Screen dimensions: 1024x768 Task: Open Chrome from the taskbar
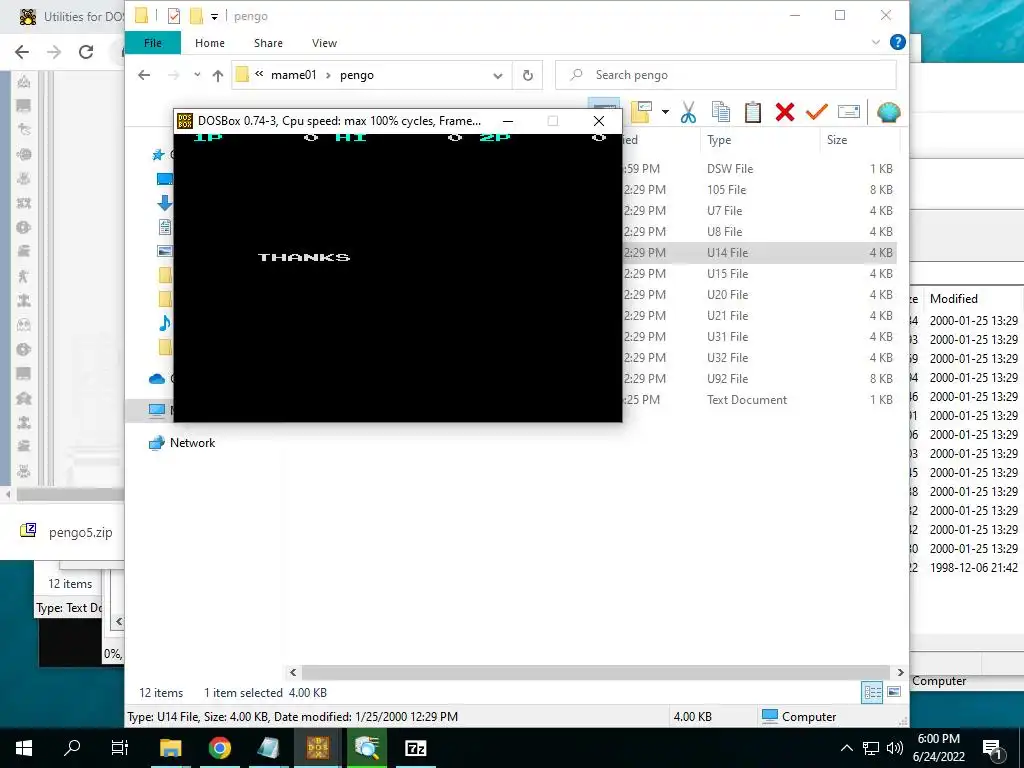(219, 748)
